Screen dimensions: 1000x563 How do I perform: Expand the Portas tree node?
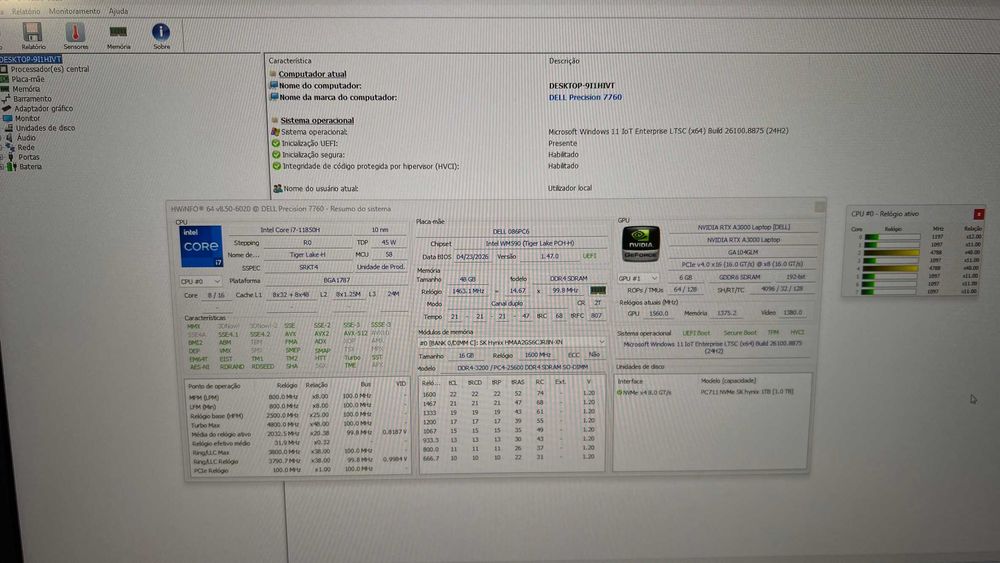click(x=2, y=157)
